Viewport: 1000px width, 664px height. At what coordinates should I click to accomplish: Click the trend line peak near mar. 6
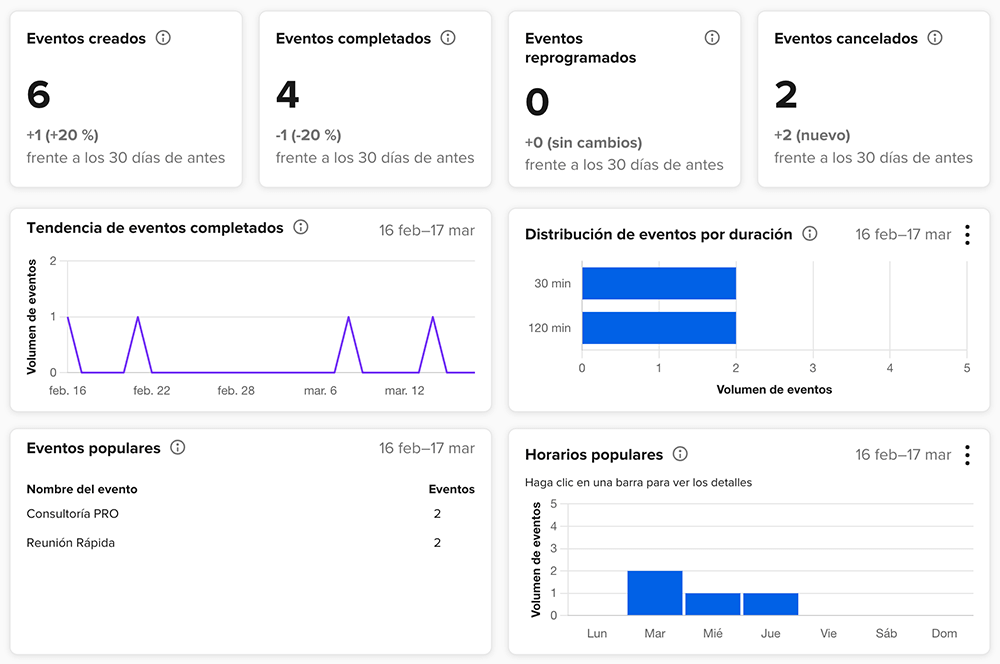pos(348,317)
